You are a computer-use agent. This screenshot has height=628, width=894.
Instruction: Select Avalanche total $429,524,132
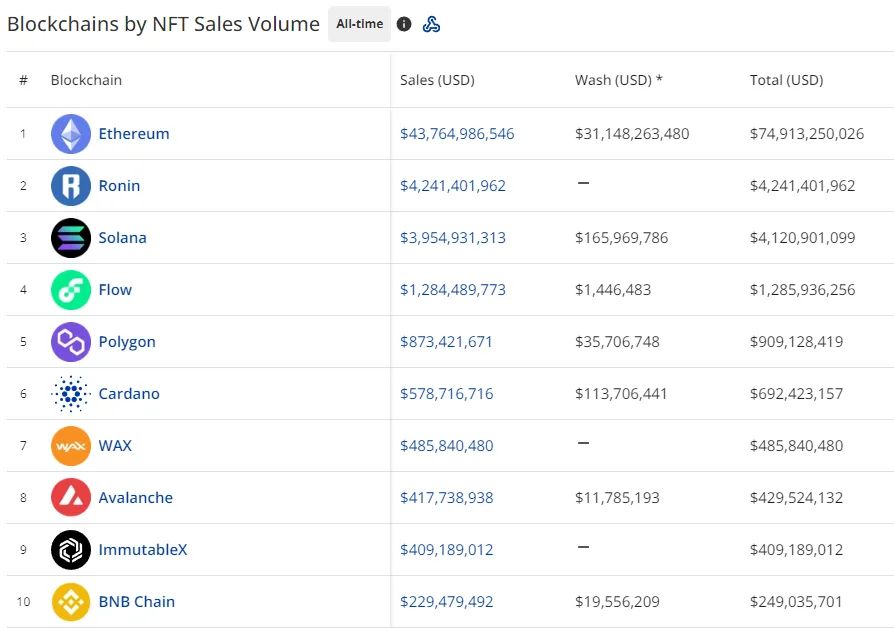click(797, 497)
